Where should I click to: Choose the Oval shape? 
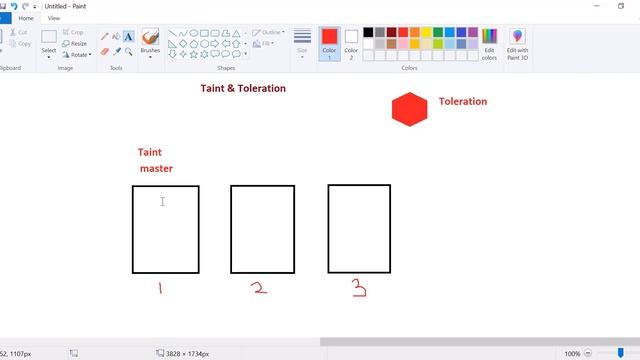coord(194,33)
